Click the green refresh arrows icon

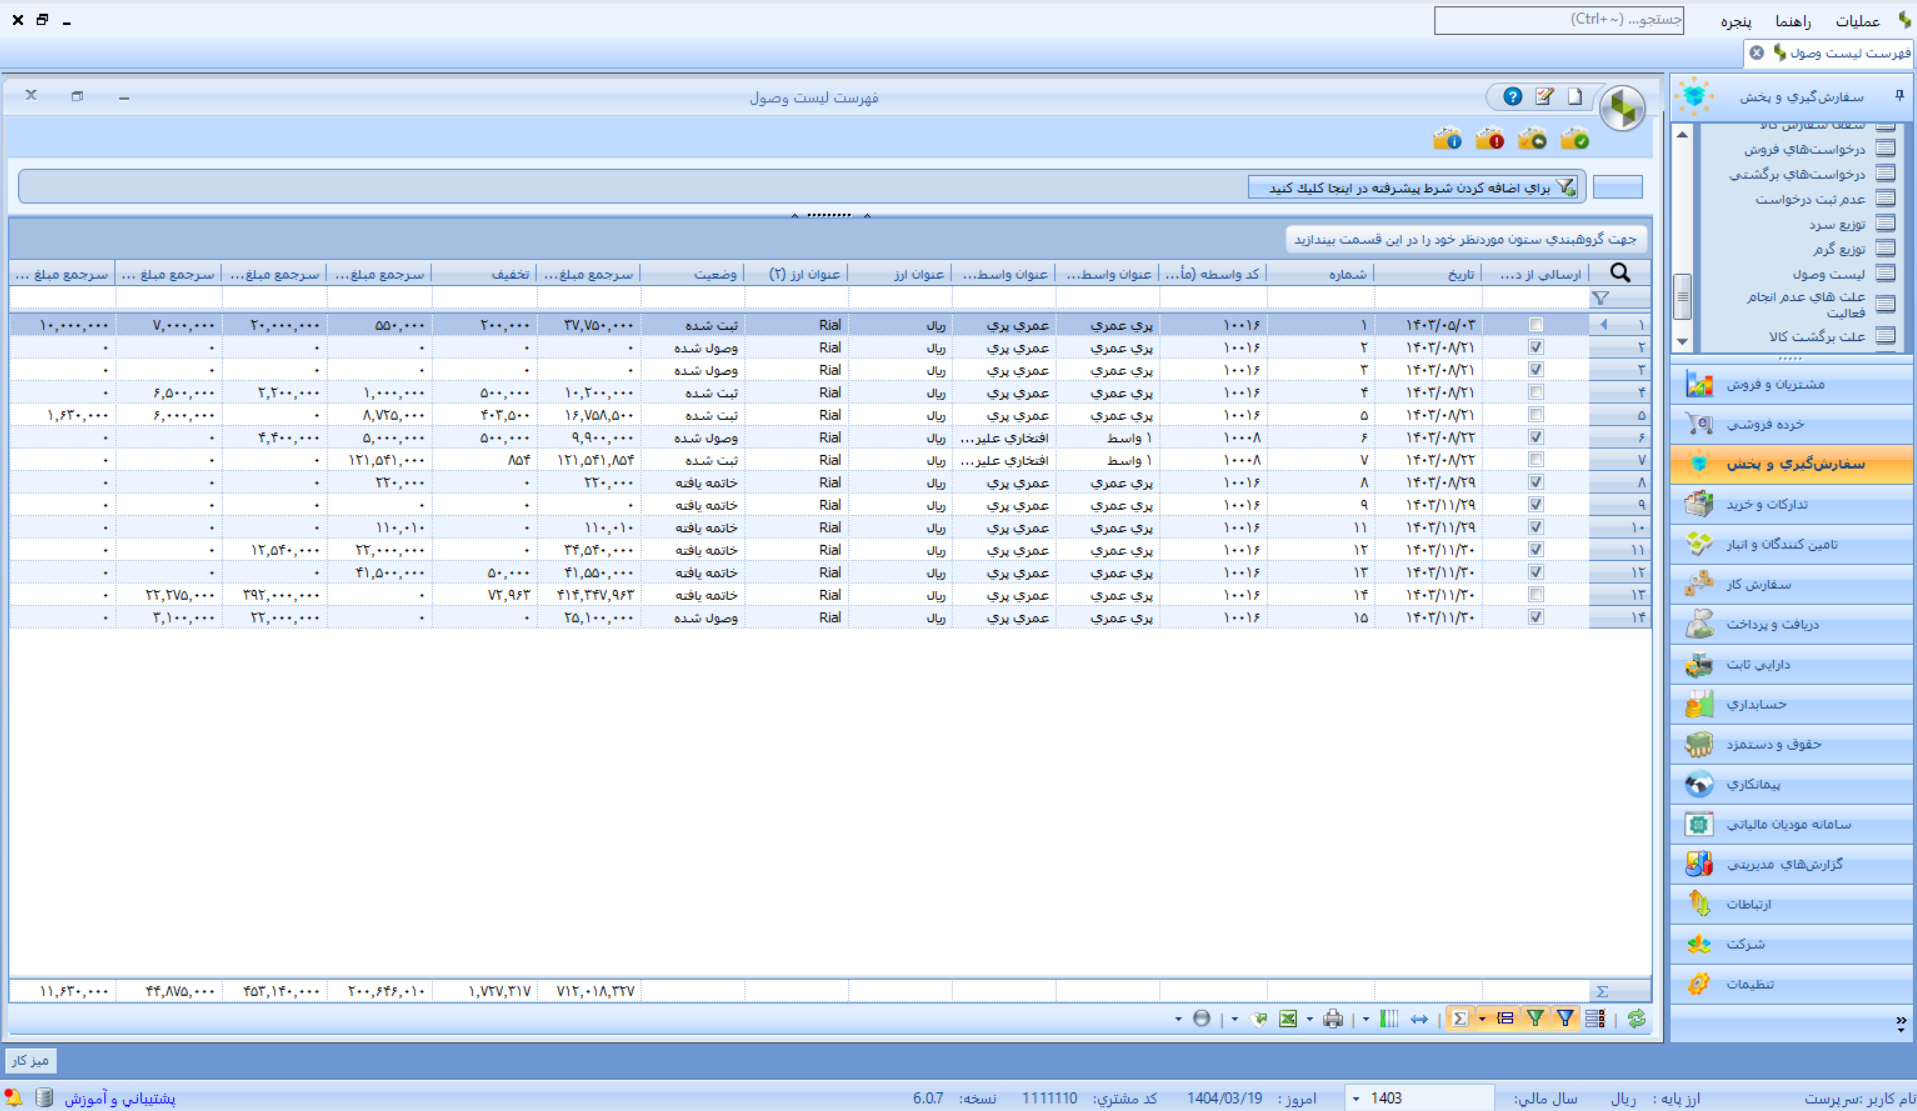[x=1636, y=1019]
